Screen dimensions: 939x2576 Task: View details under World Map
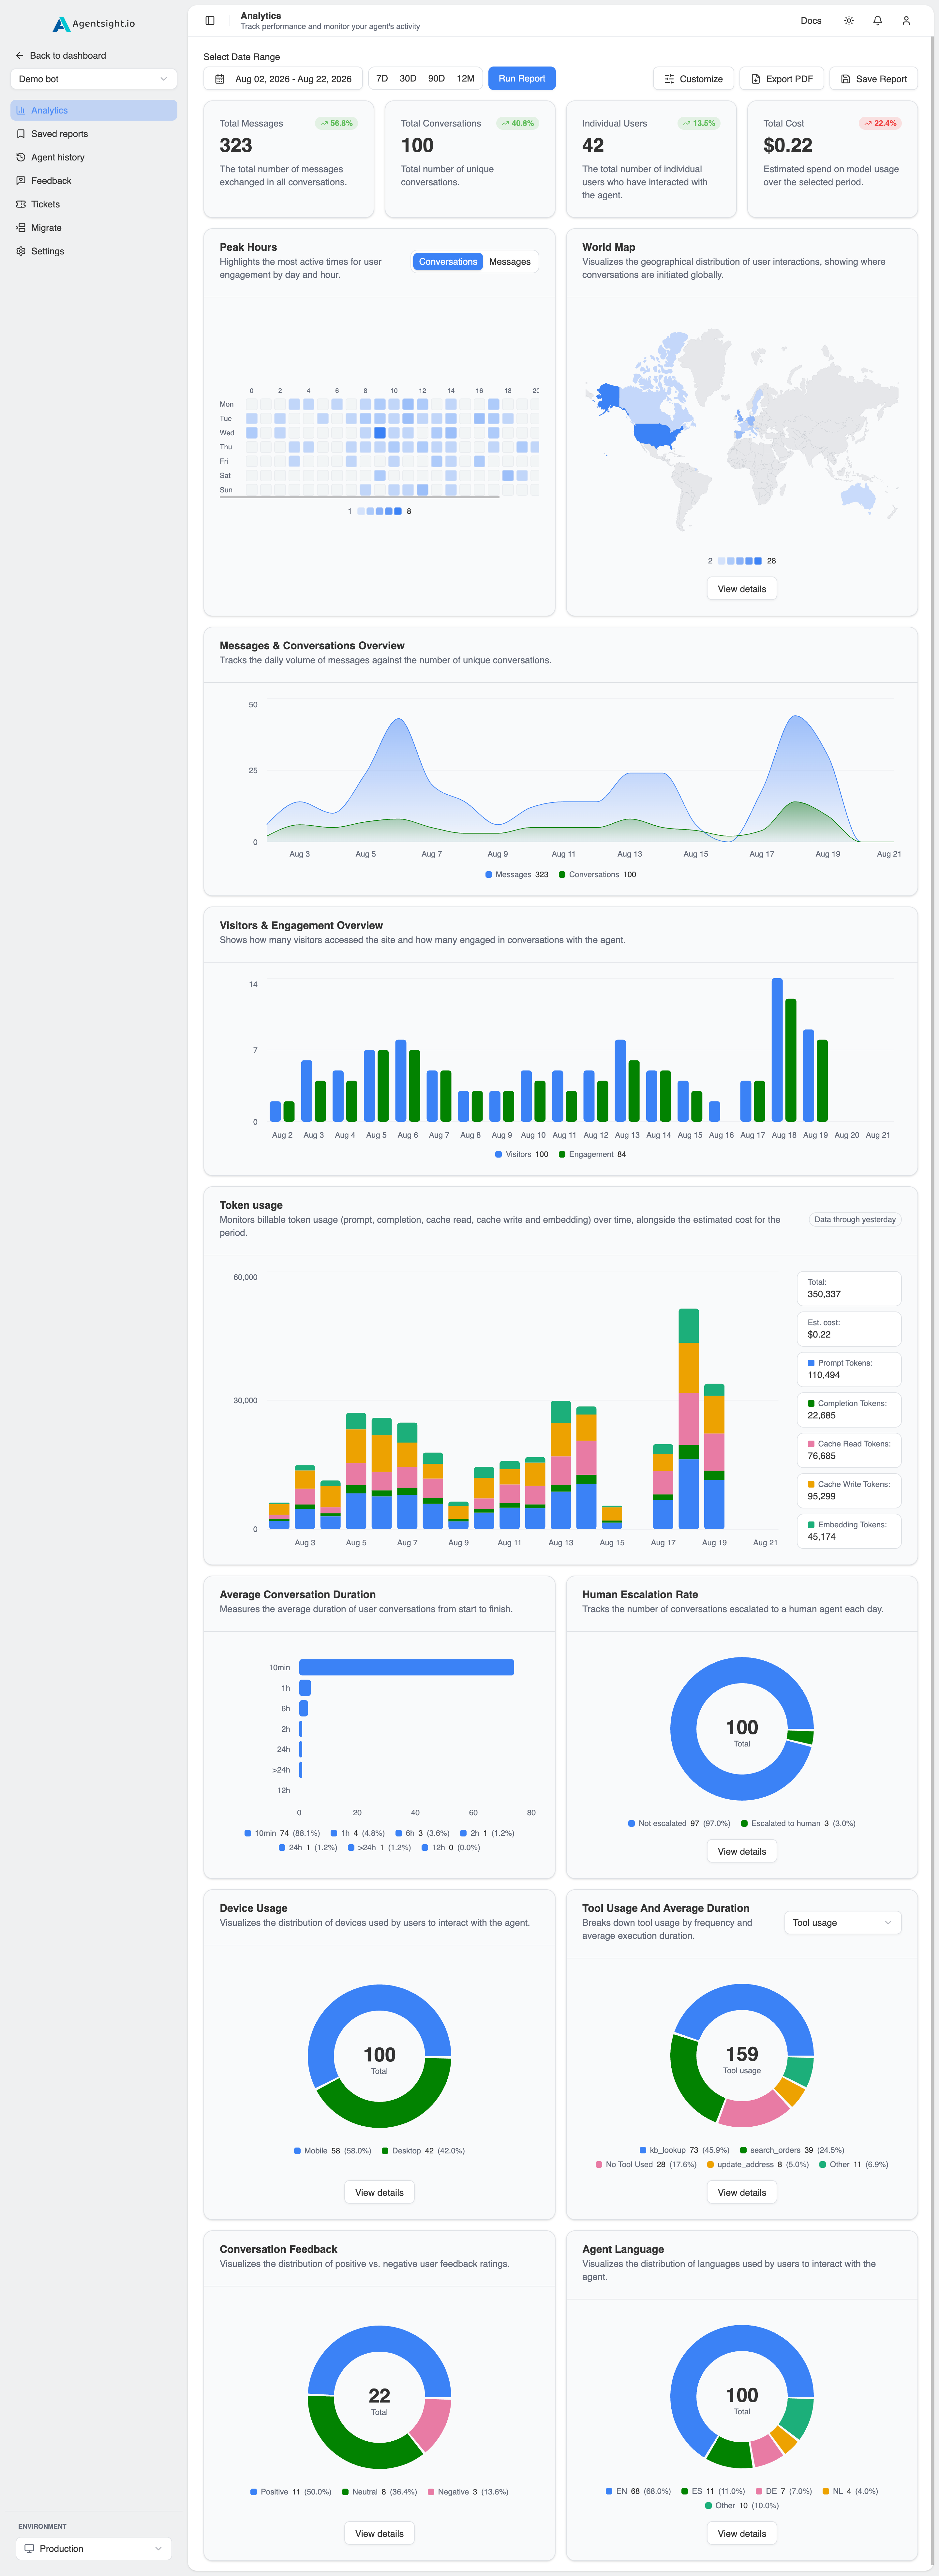tap(742, 589)
